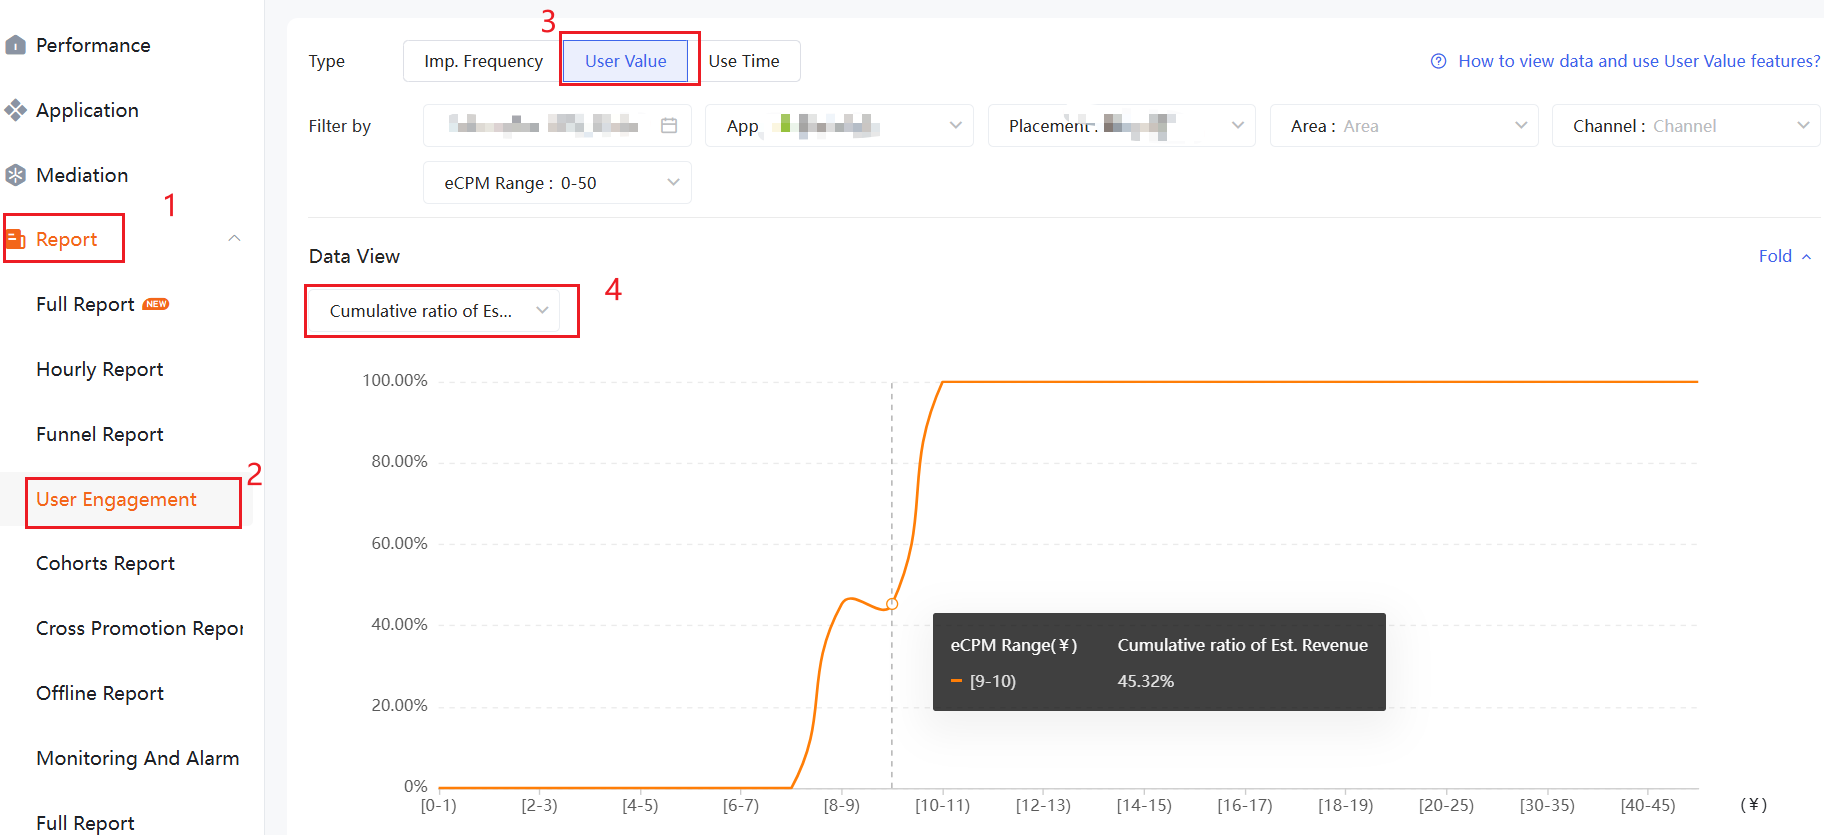
Task: Click the [10-11) x-axis label
Action: pyautogui.click(x=942, y=805)
